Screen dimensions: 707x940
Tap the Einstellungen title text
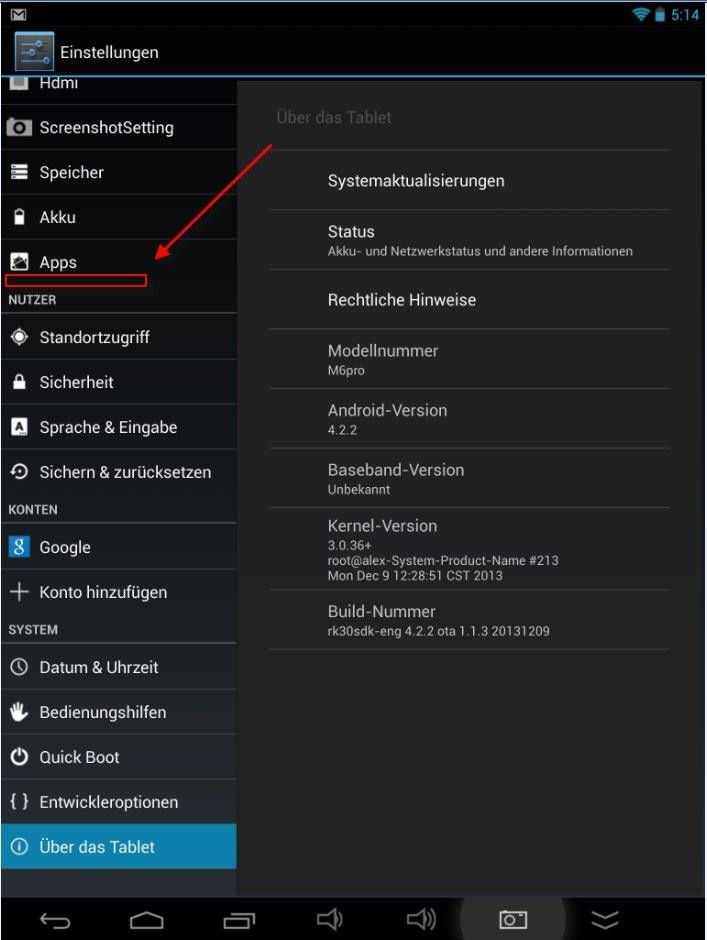pyautogui.click(x=109, y=52)
